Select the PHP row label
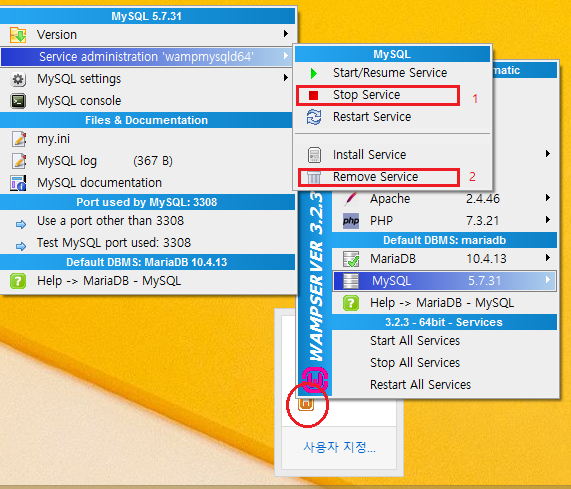Screen dimensions: 571x489 point(381,221)
